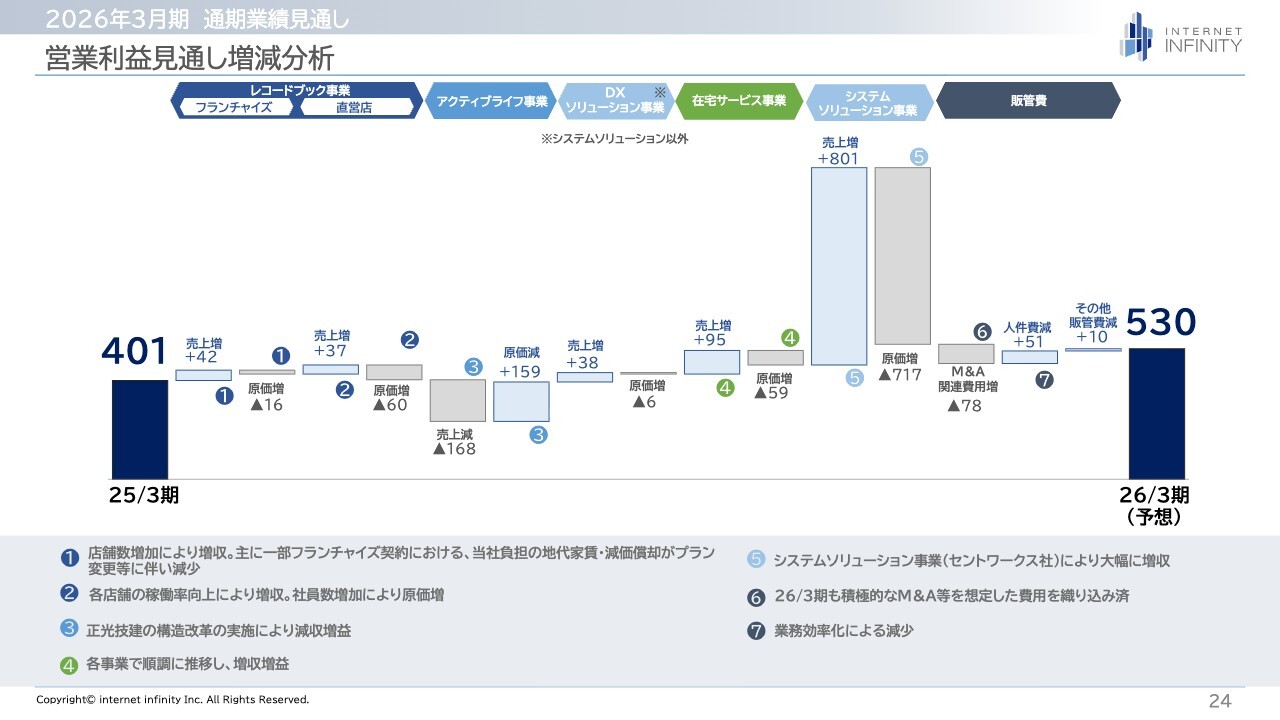Click legend circle 1 beside 店舗数増加 note
Viewport: 1280px width, 720px height.
[69, 558]
